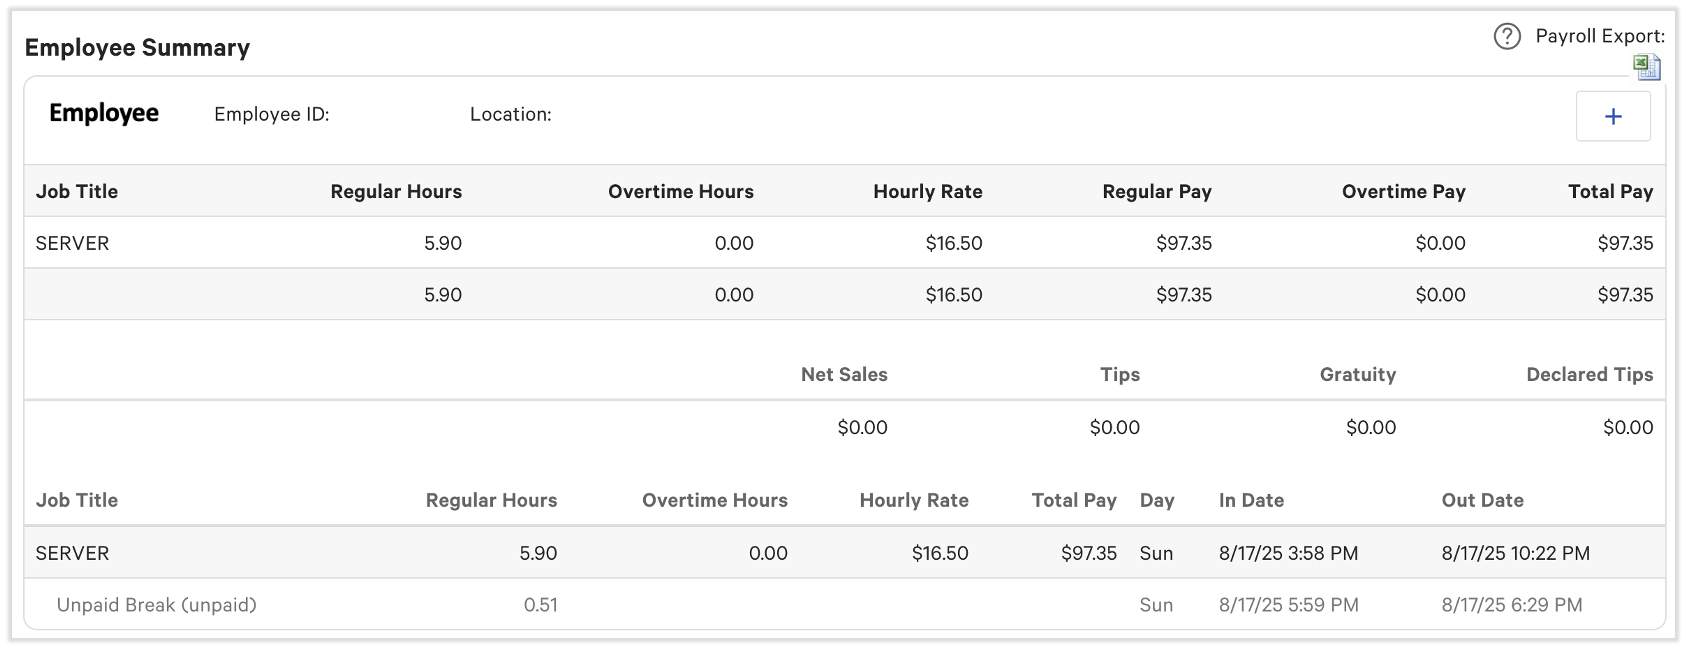1690x652 pixels.
Task: Click the Regular Pay column header
Action: click(x=1156, y=192)
